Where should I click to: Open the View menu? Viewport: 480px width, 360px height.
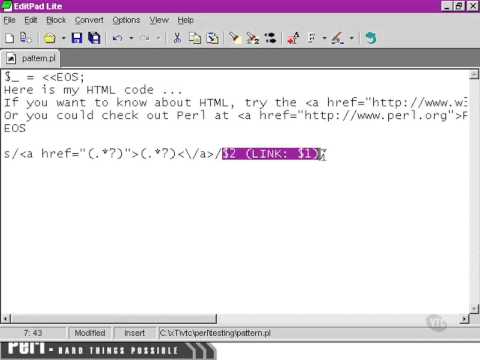coord(159,20)
